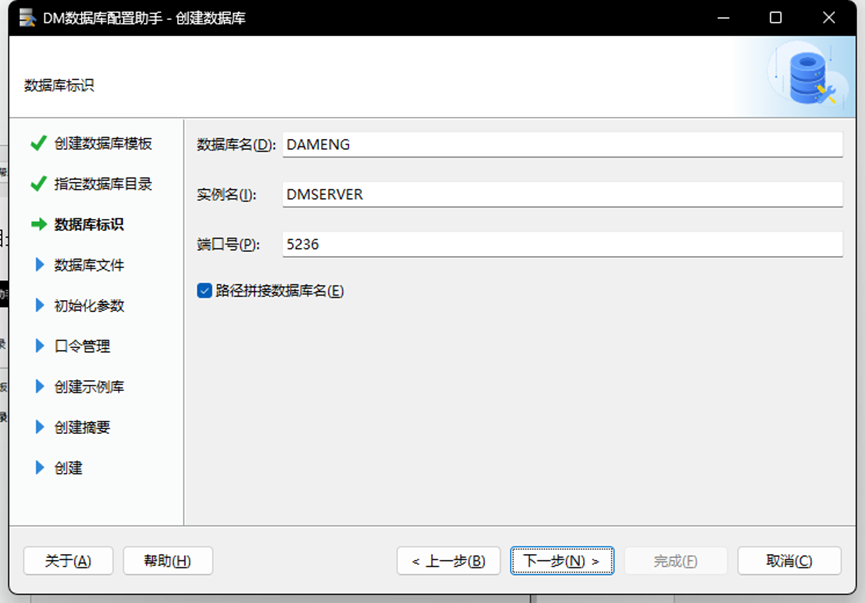Focus the 数据库名 field containing DAMENG
The height and width of the screenshot is (603, 865).
tap(563, 145)
